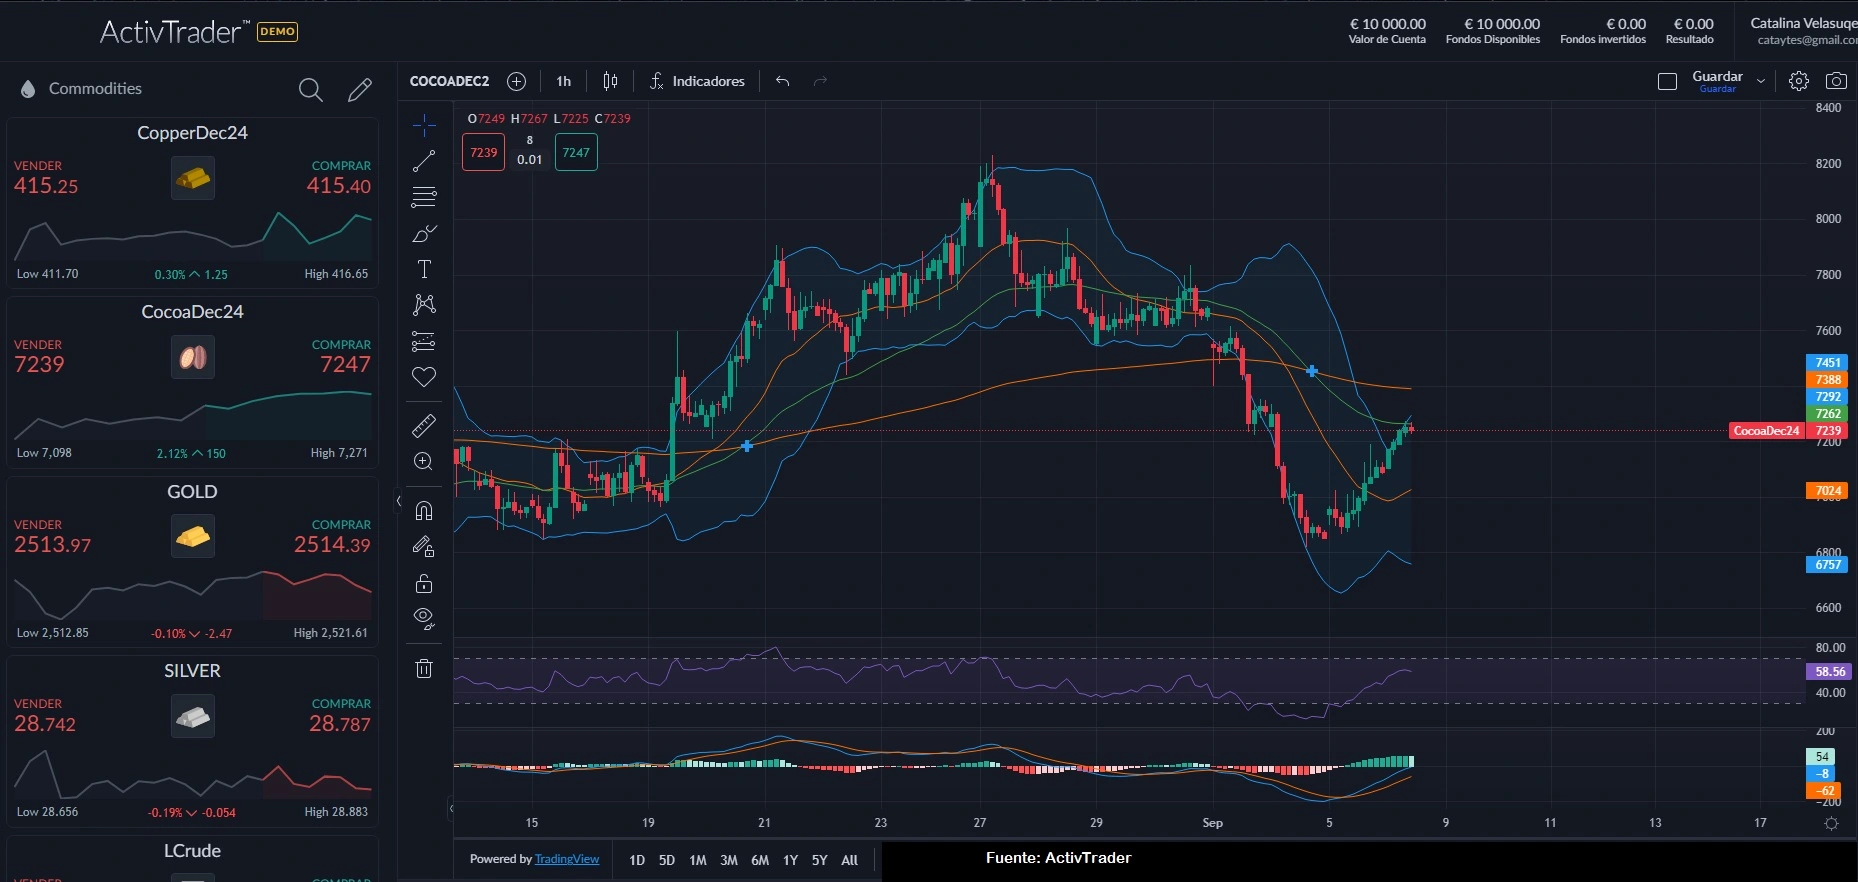Select the Text annotation tool
Screen dimensions: 1858x882
point(424,269)
